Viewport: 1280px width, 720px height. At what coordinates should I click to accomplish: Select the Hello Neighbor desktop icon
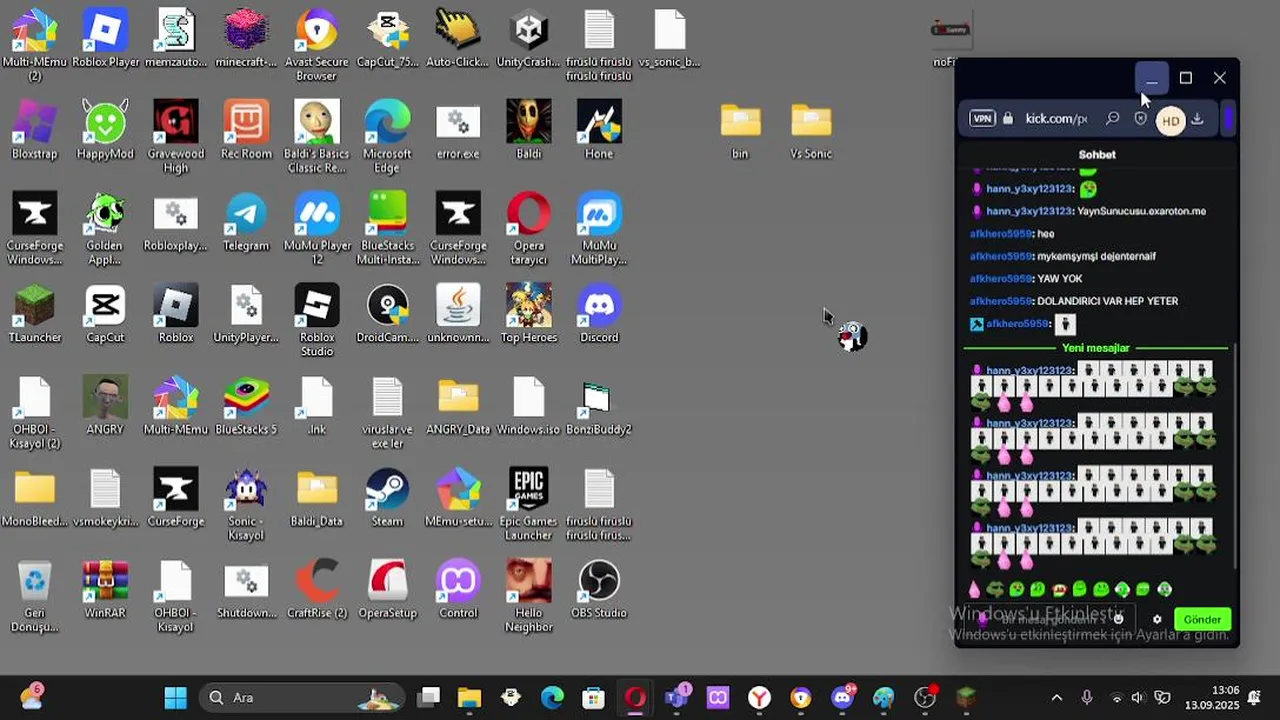pyautogui.click(x=529, y=597)
